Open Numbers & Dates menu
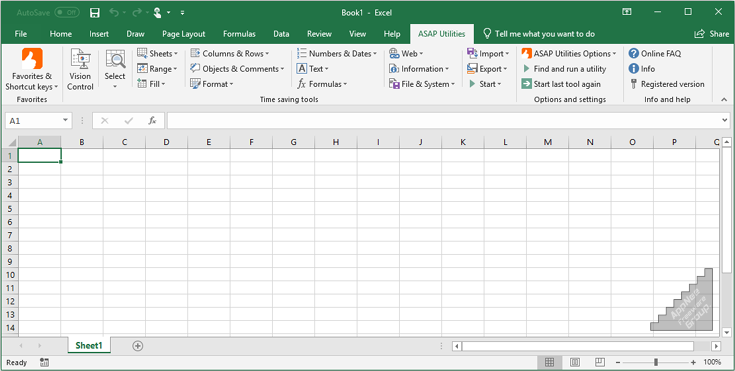This screenshot has width=735, height=371. (337, 53)
